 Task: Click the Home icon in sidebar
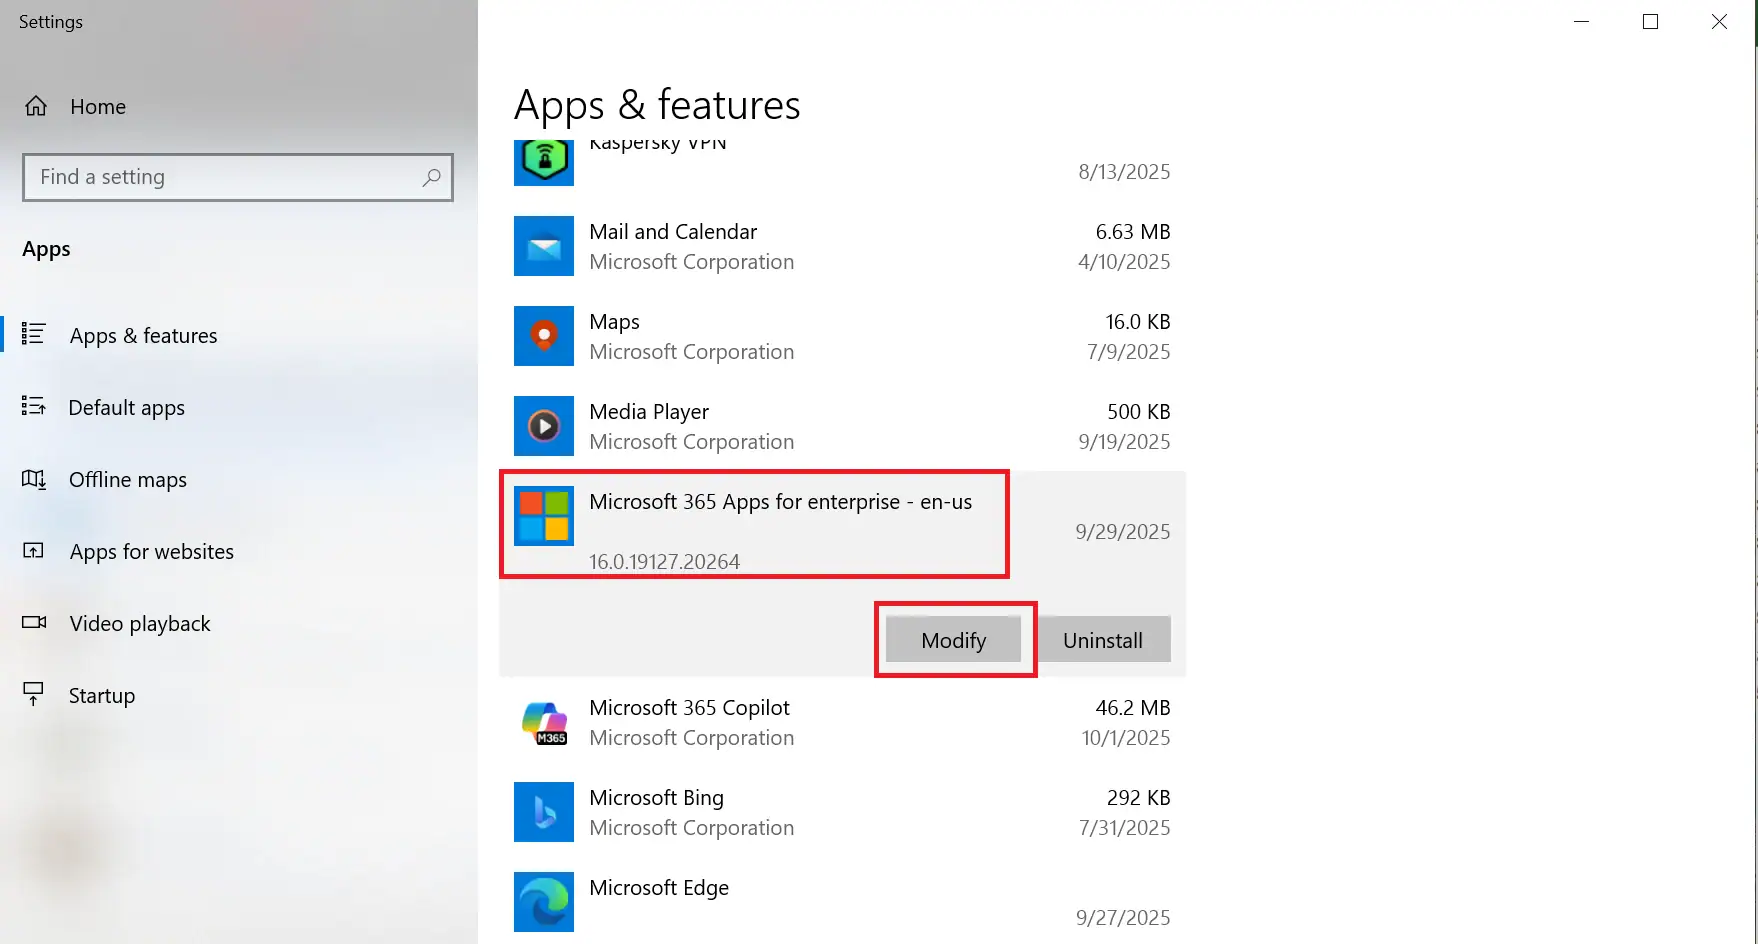[x=36, y=107]
